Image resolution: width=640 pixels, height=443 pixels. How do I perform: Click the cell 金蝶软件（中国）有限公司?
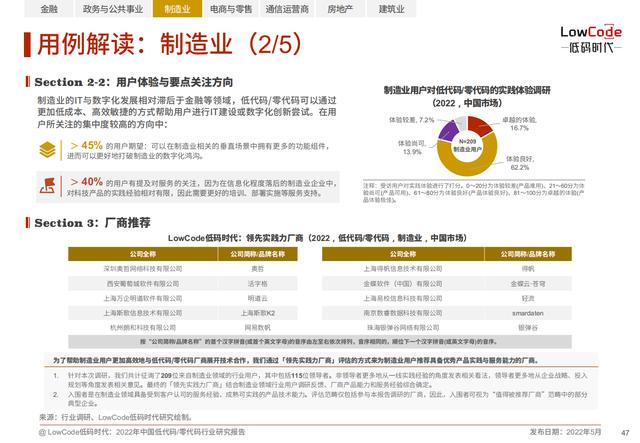pos(403,283)
